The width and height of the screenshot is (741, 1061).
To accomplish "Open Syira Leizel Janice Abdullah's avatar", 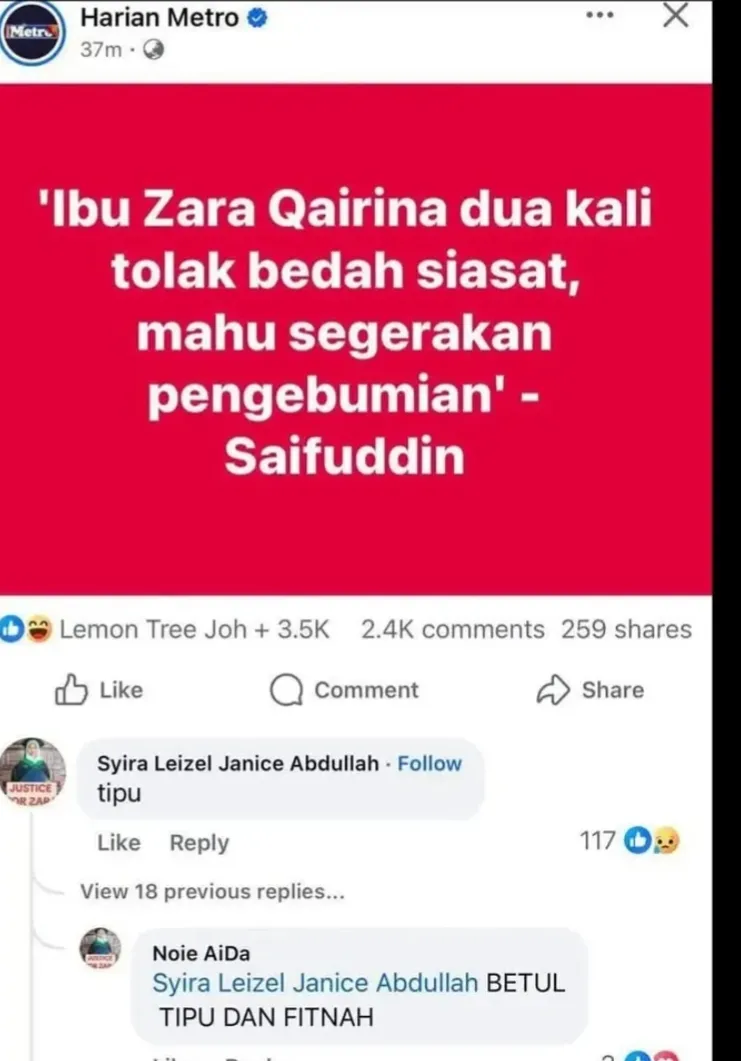I will pyautogui.click(x=33, y=771).
